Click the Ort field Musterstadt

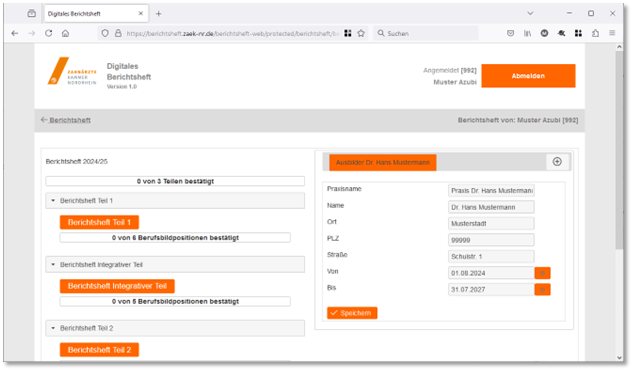pyautogui.click(x=491, y=224)
